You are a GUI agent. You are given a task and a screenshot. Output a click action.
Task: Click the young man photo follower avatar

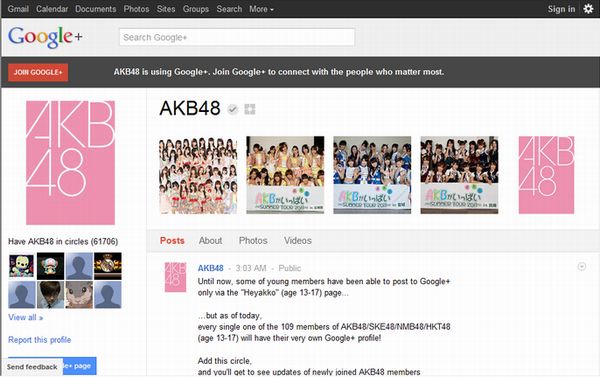pyautogui.click(x=51, y=295)
